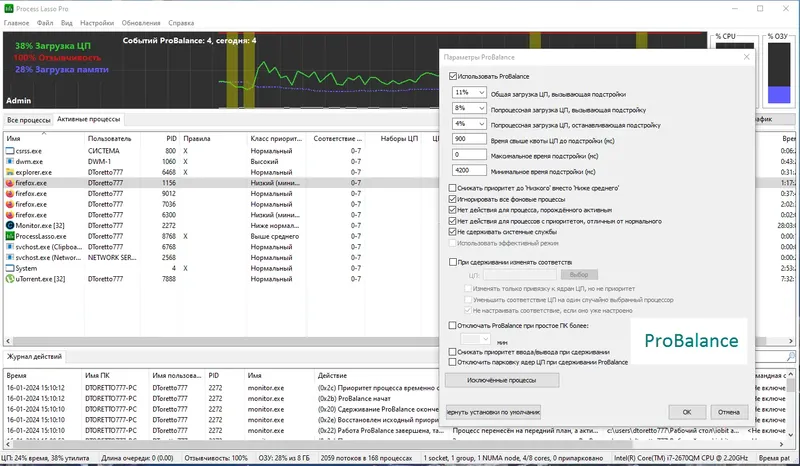
Task: Enable Отключить парковку ядер ЦП checkbox
Action: (x=453, y=362)
